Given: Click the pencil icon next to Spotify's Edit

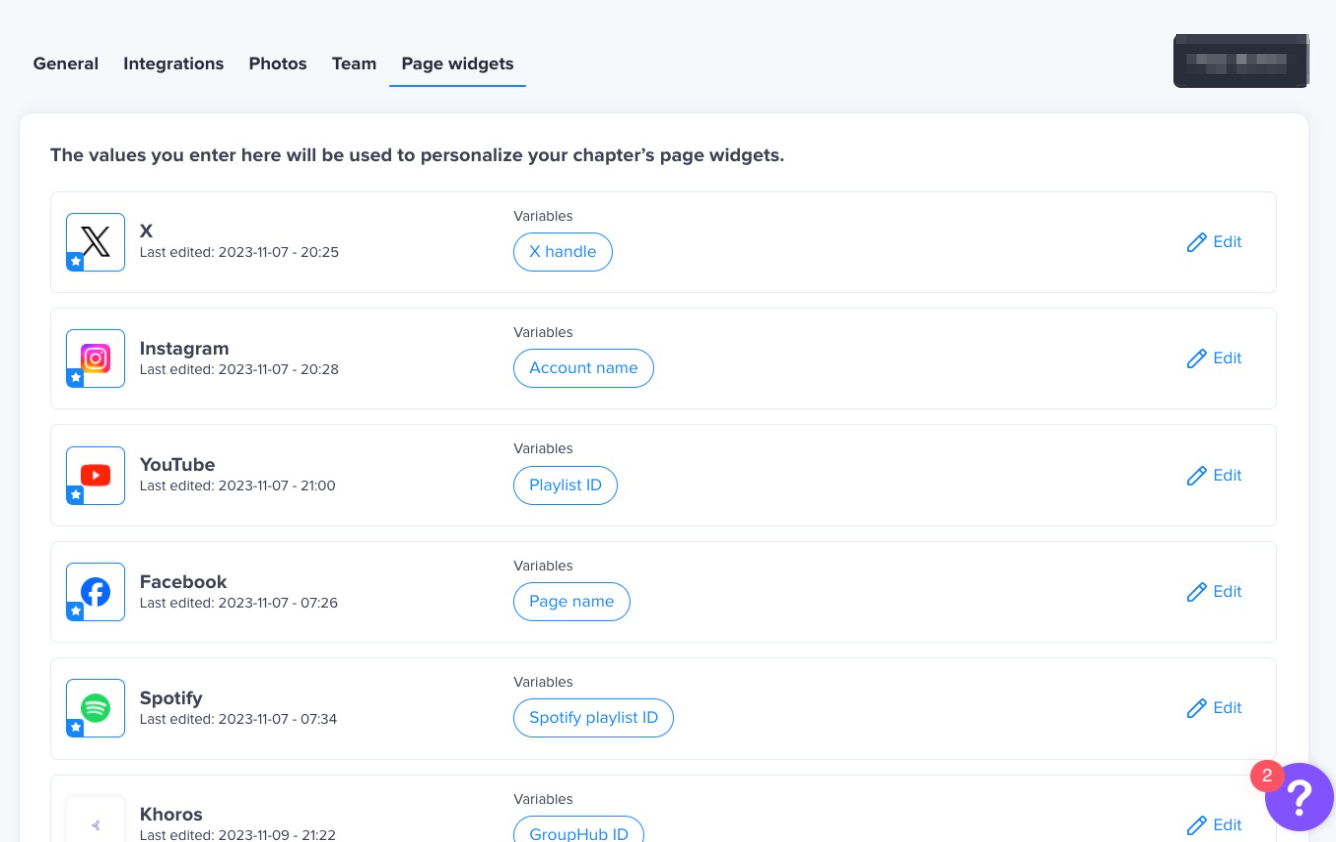Looking at the screenshot, I should click(x=1196, y=708).
